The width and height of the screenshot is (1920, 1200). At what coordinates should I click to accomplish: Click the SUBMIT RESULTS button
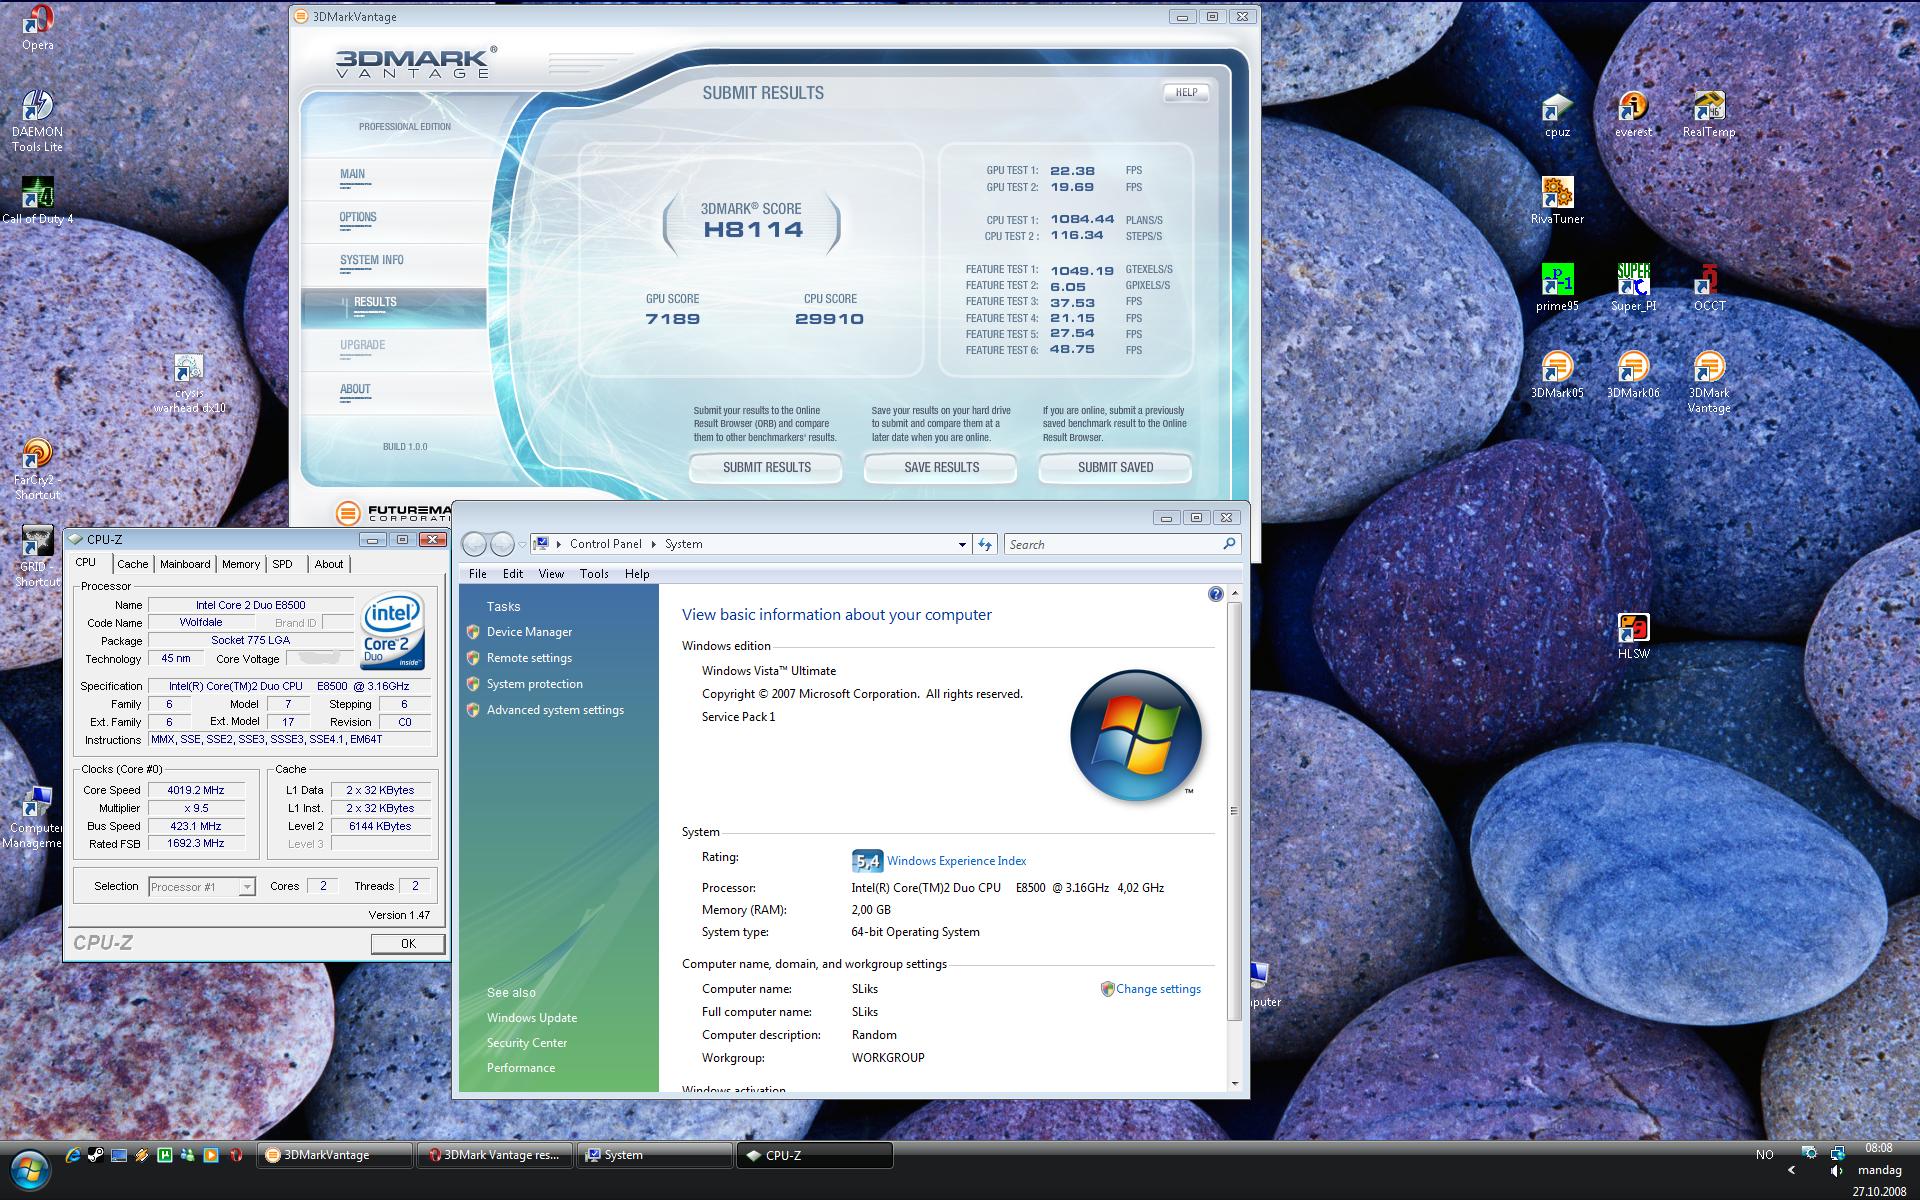click(x=766, y=467)
